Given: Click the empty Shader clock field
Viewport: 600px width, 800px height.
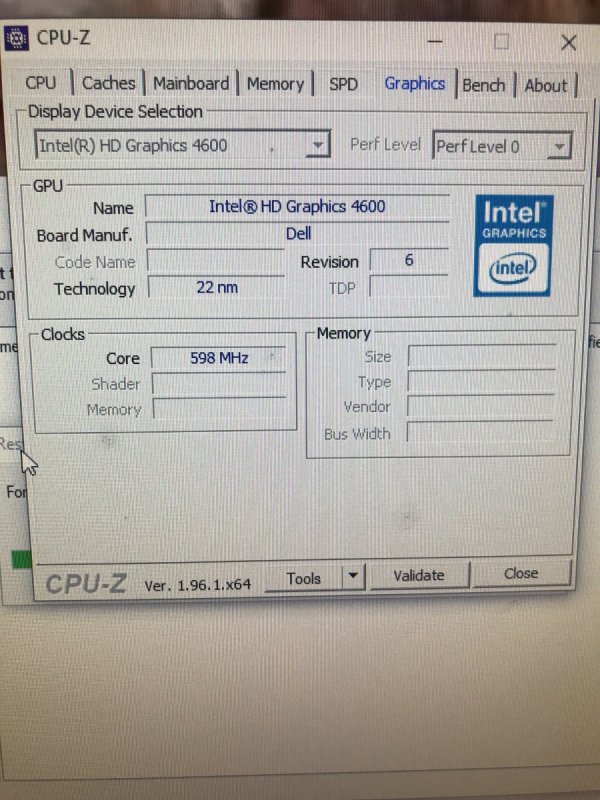Looking at the screenshot, I should click(x=219, y=384).
